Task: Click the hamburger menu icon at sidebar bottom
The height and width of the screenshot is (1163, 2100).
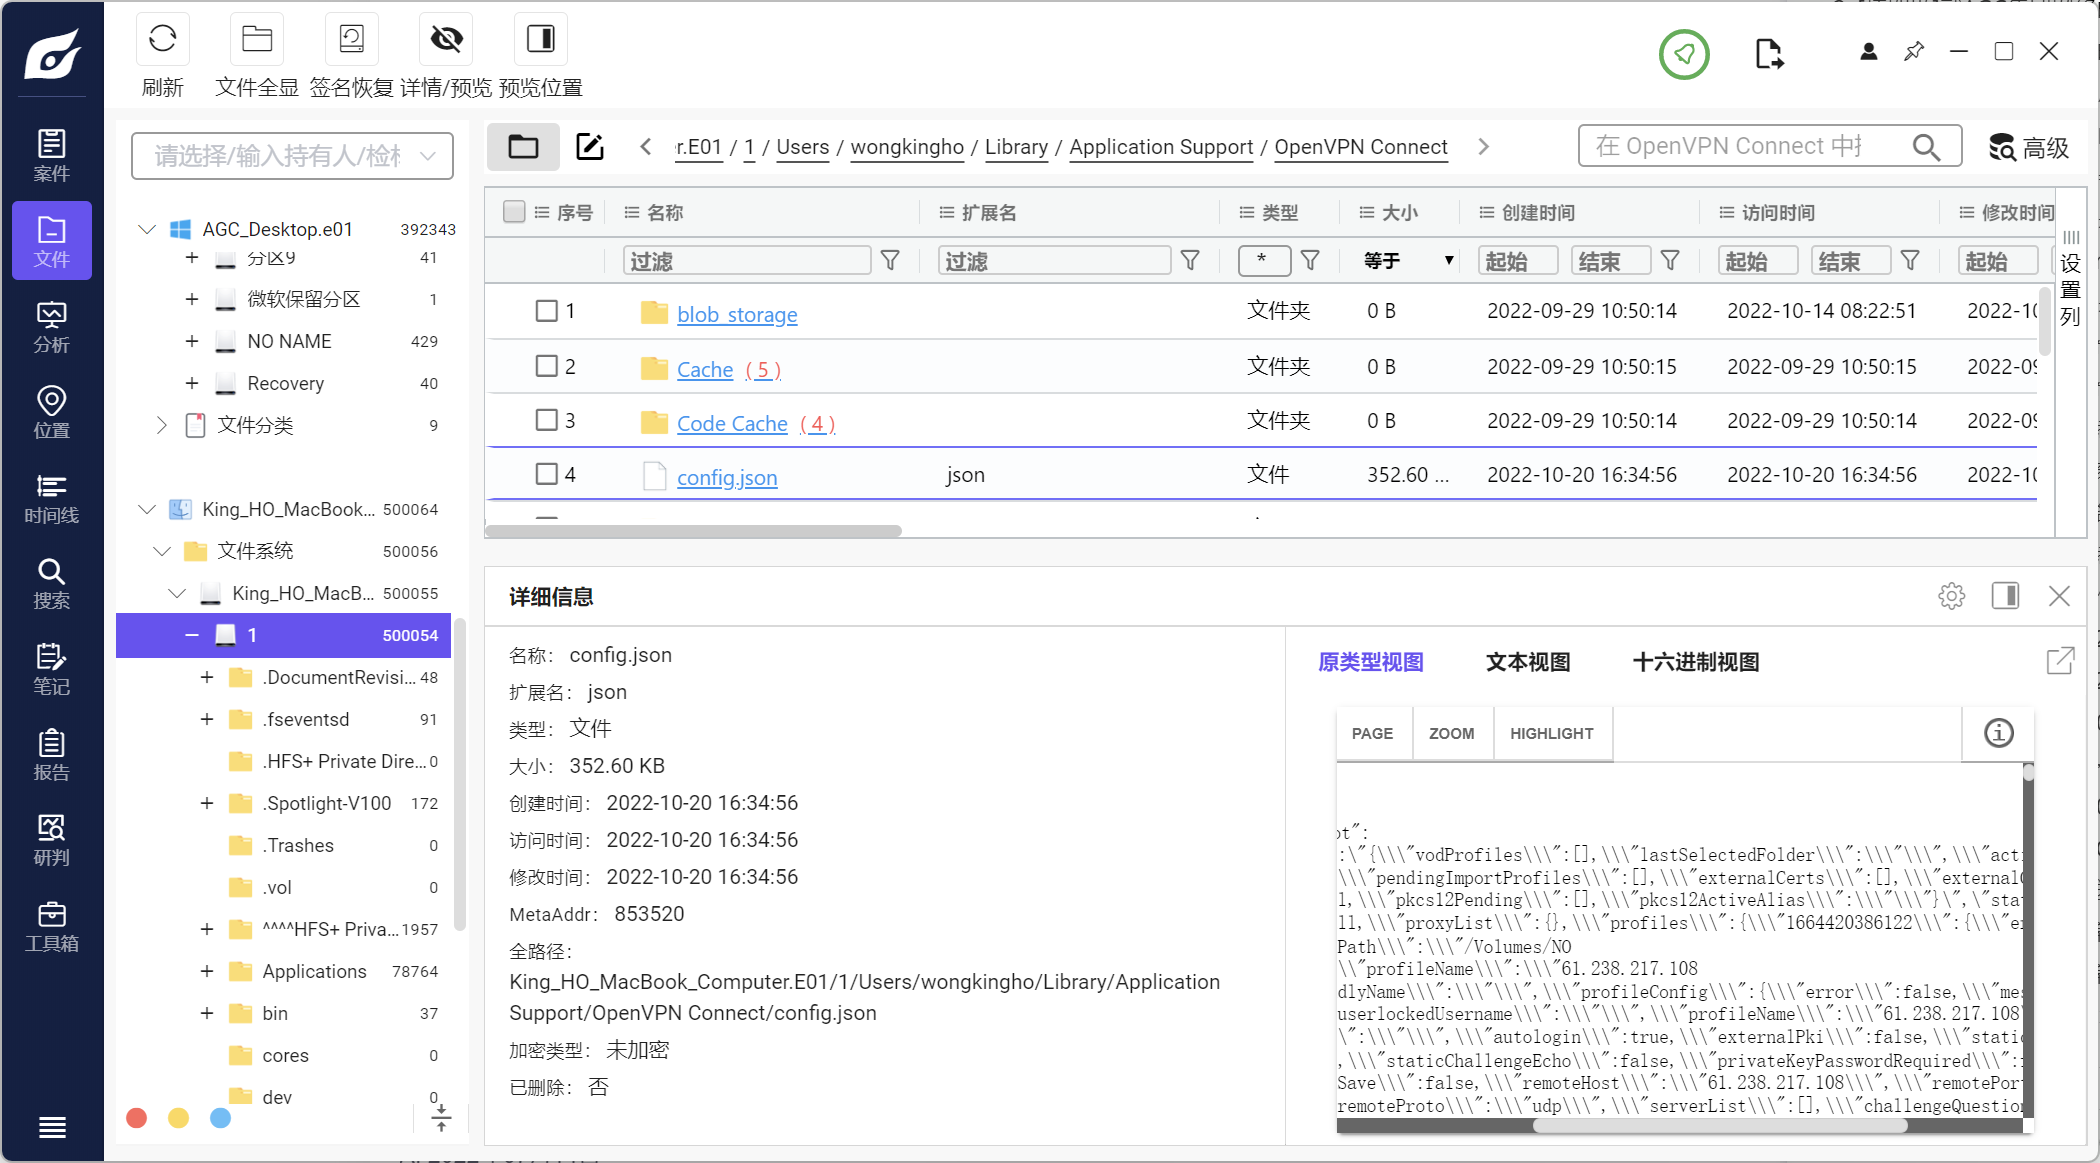Action: 52,1127
